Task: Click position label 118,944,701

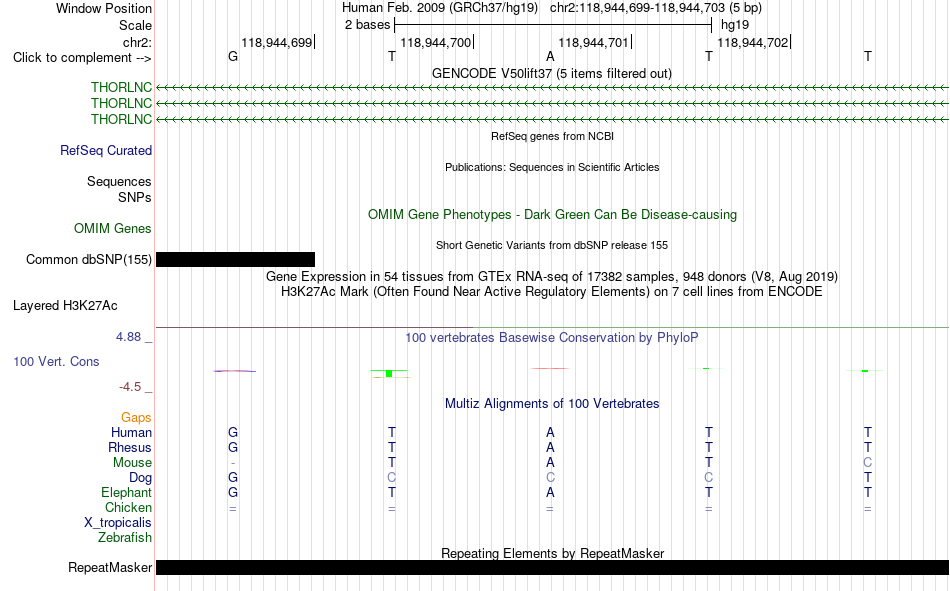Action: click(x=593, y=42)
